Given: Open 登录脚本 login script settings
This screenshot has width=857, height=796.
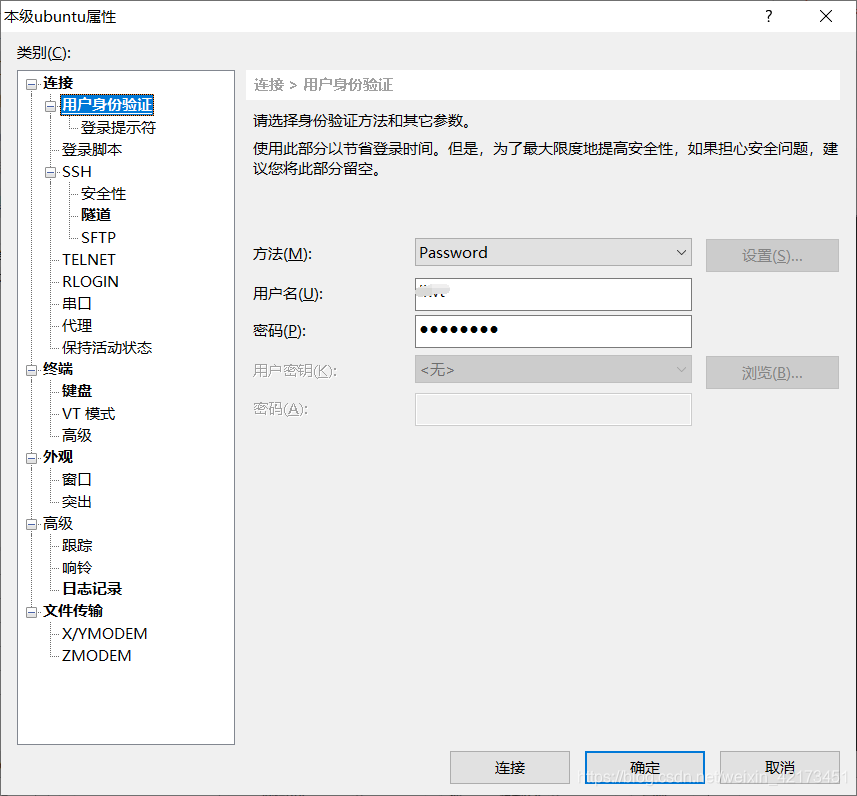Looking at the screenshot, I should [x=94, y=149].
